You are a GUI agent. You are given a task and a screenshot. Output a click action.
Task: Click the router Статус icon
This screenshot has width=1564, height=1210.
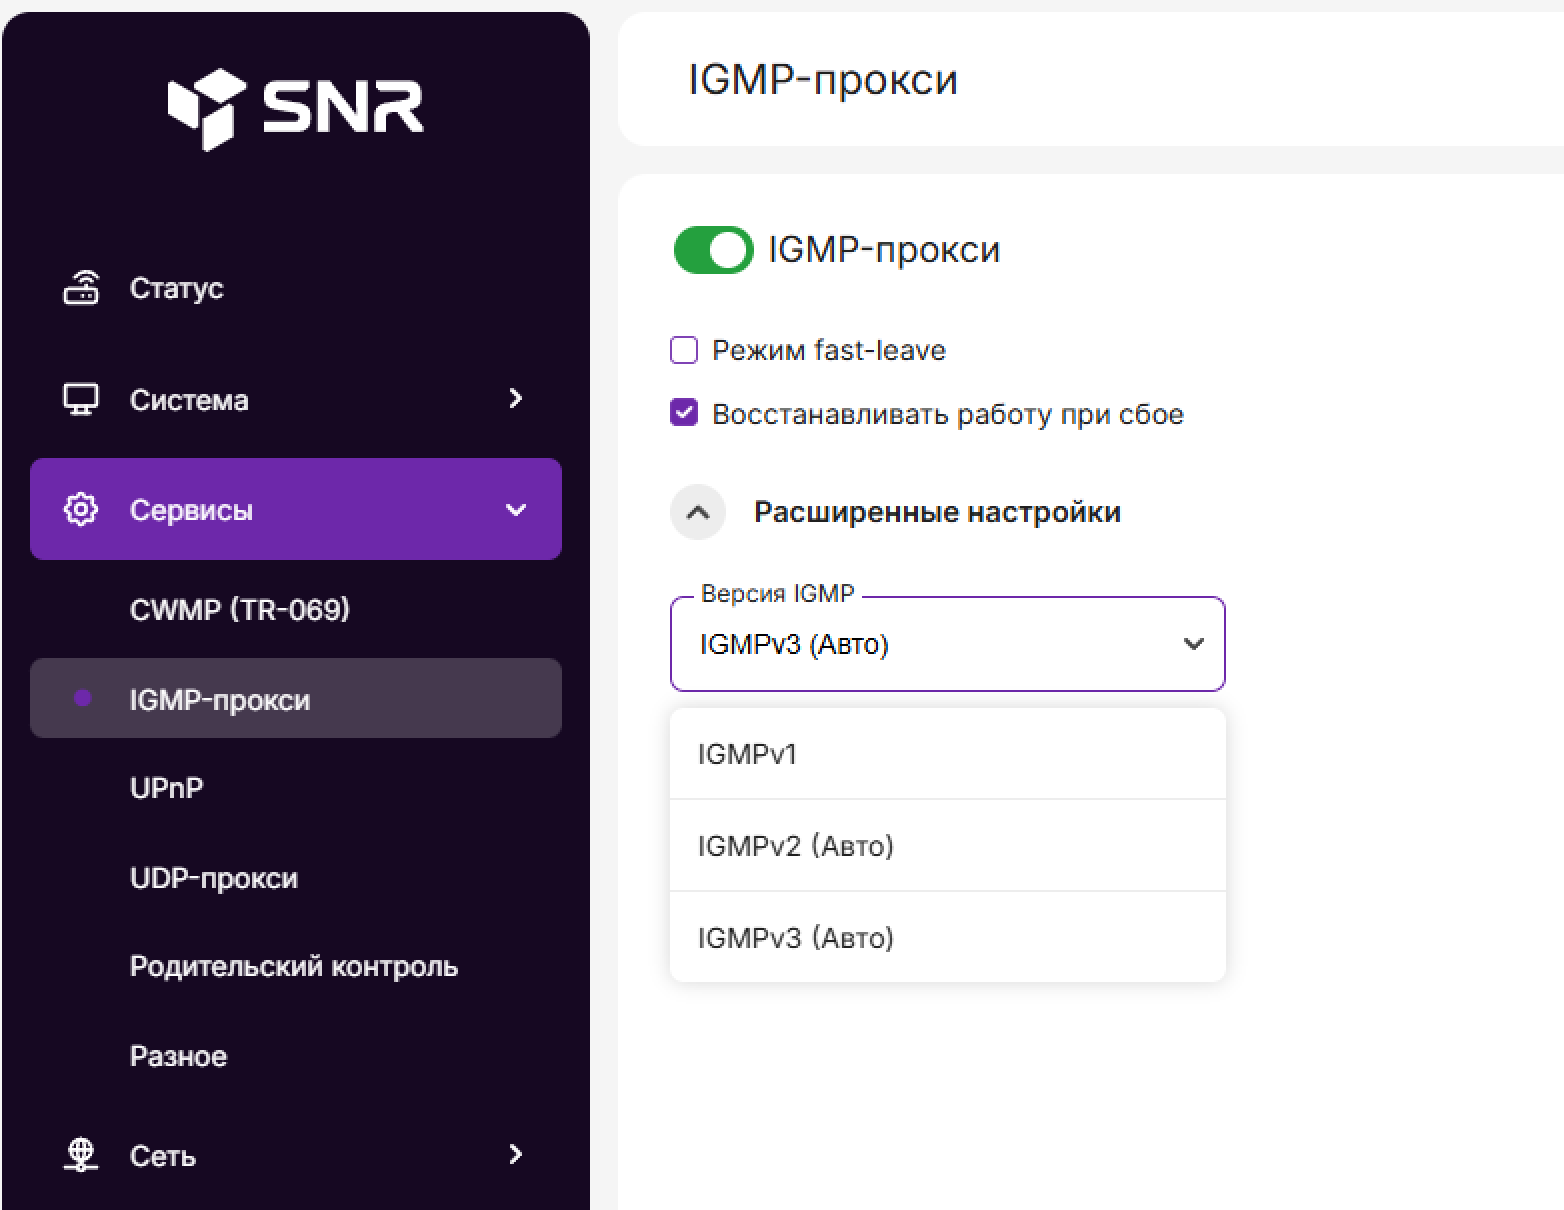point(81,288)
